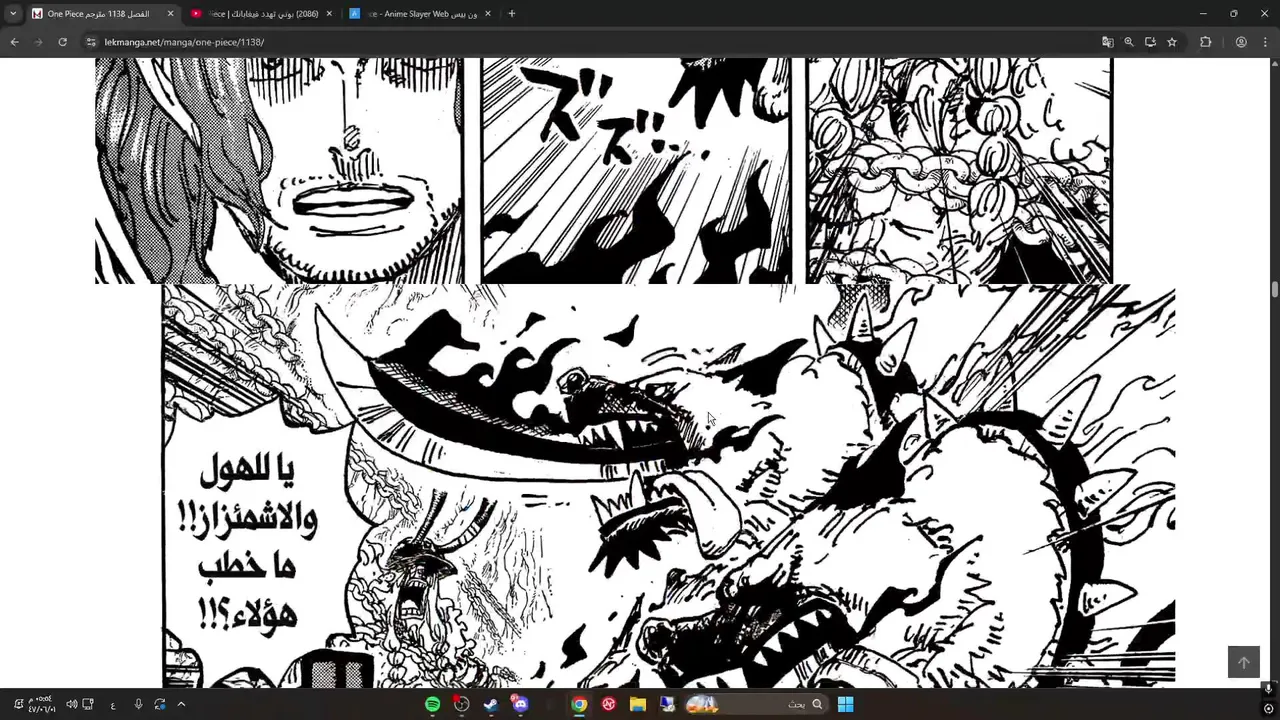Viewport: 1280px width, 720px height.
Task: Switch the input language indicator in the tray
Action: tap(113, 704)
